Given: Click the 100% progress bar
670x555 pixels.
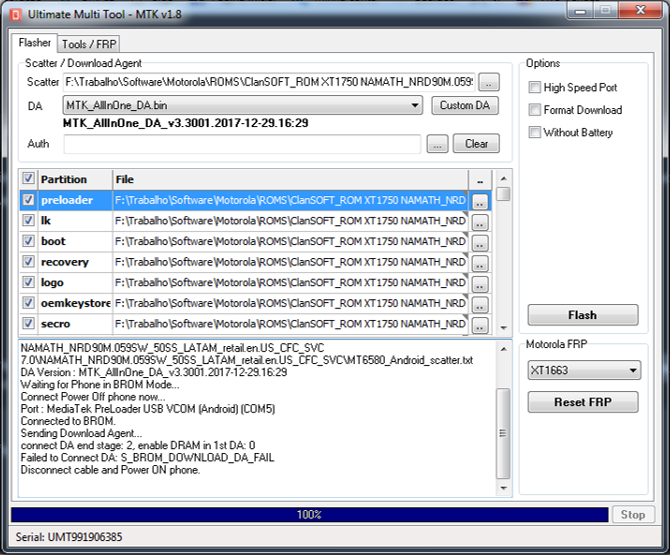Looking at the screenshot, I should [309, 515].
